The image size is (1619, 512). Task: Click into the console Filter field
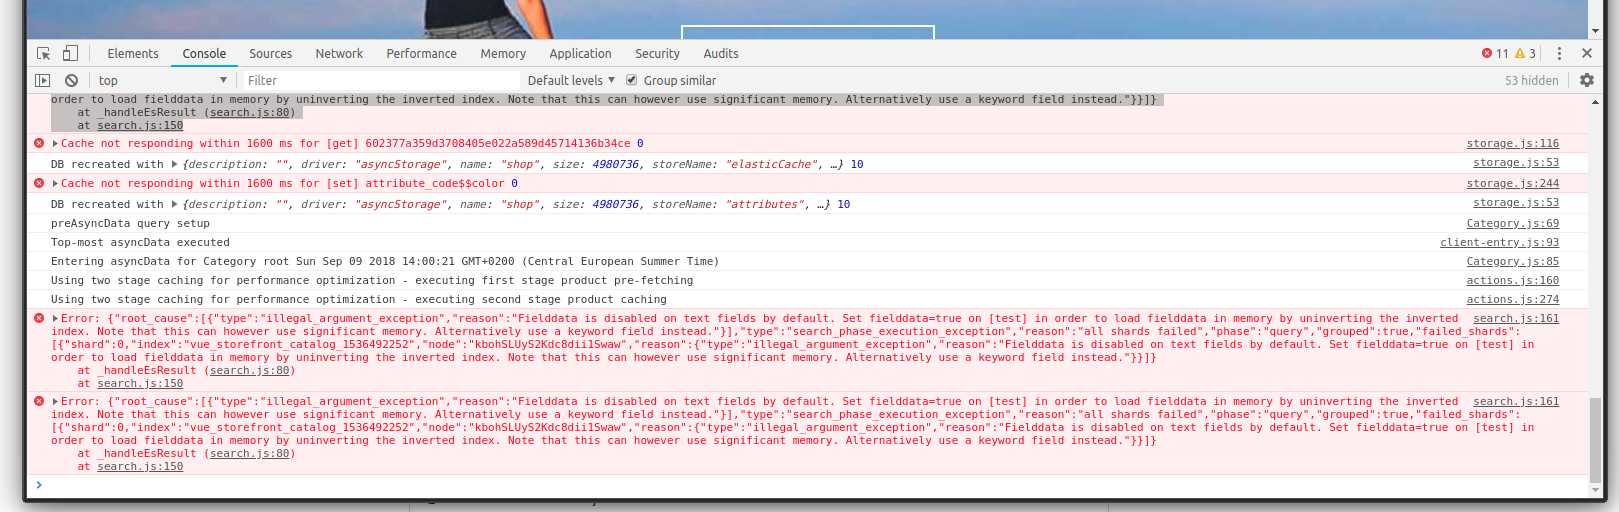click(380, 80)
